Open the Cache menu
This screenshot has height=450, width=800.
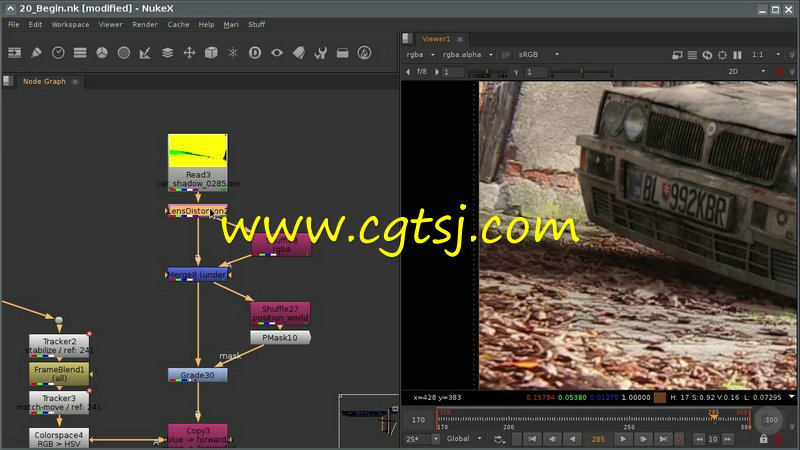(x=179, y=24)
